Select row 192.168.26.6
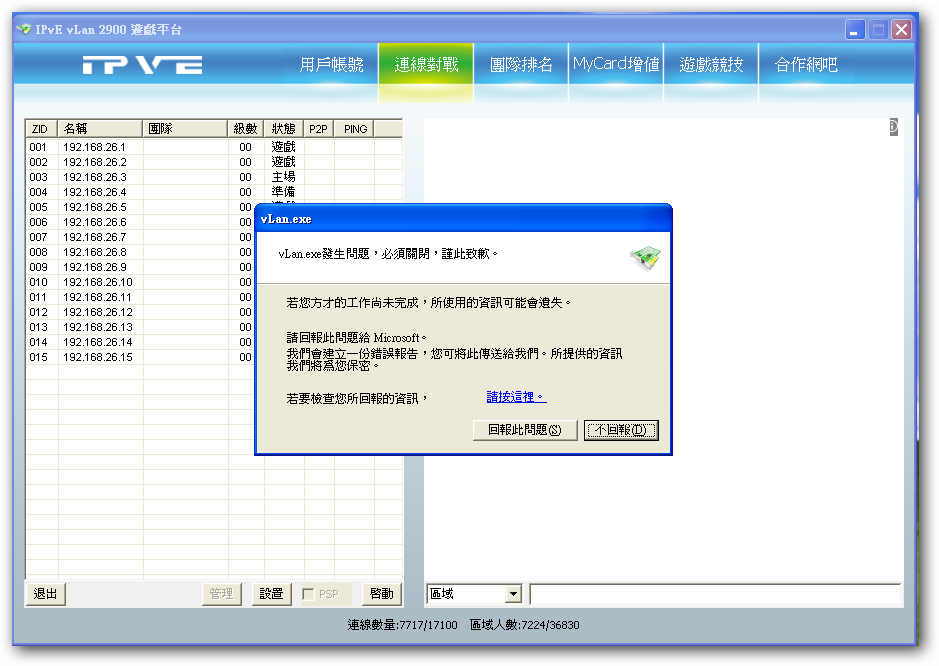 pos(140,222)
